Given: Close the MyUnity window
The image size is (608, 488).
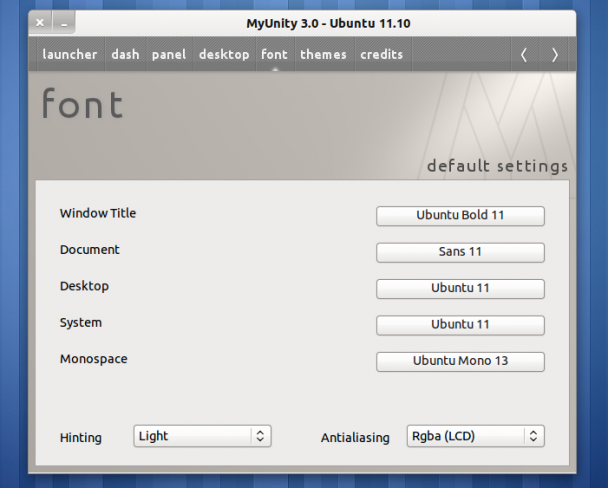Looking at the screenshot, I should [40, 23].
